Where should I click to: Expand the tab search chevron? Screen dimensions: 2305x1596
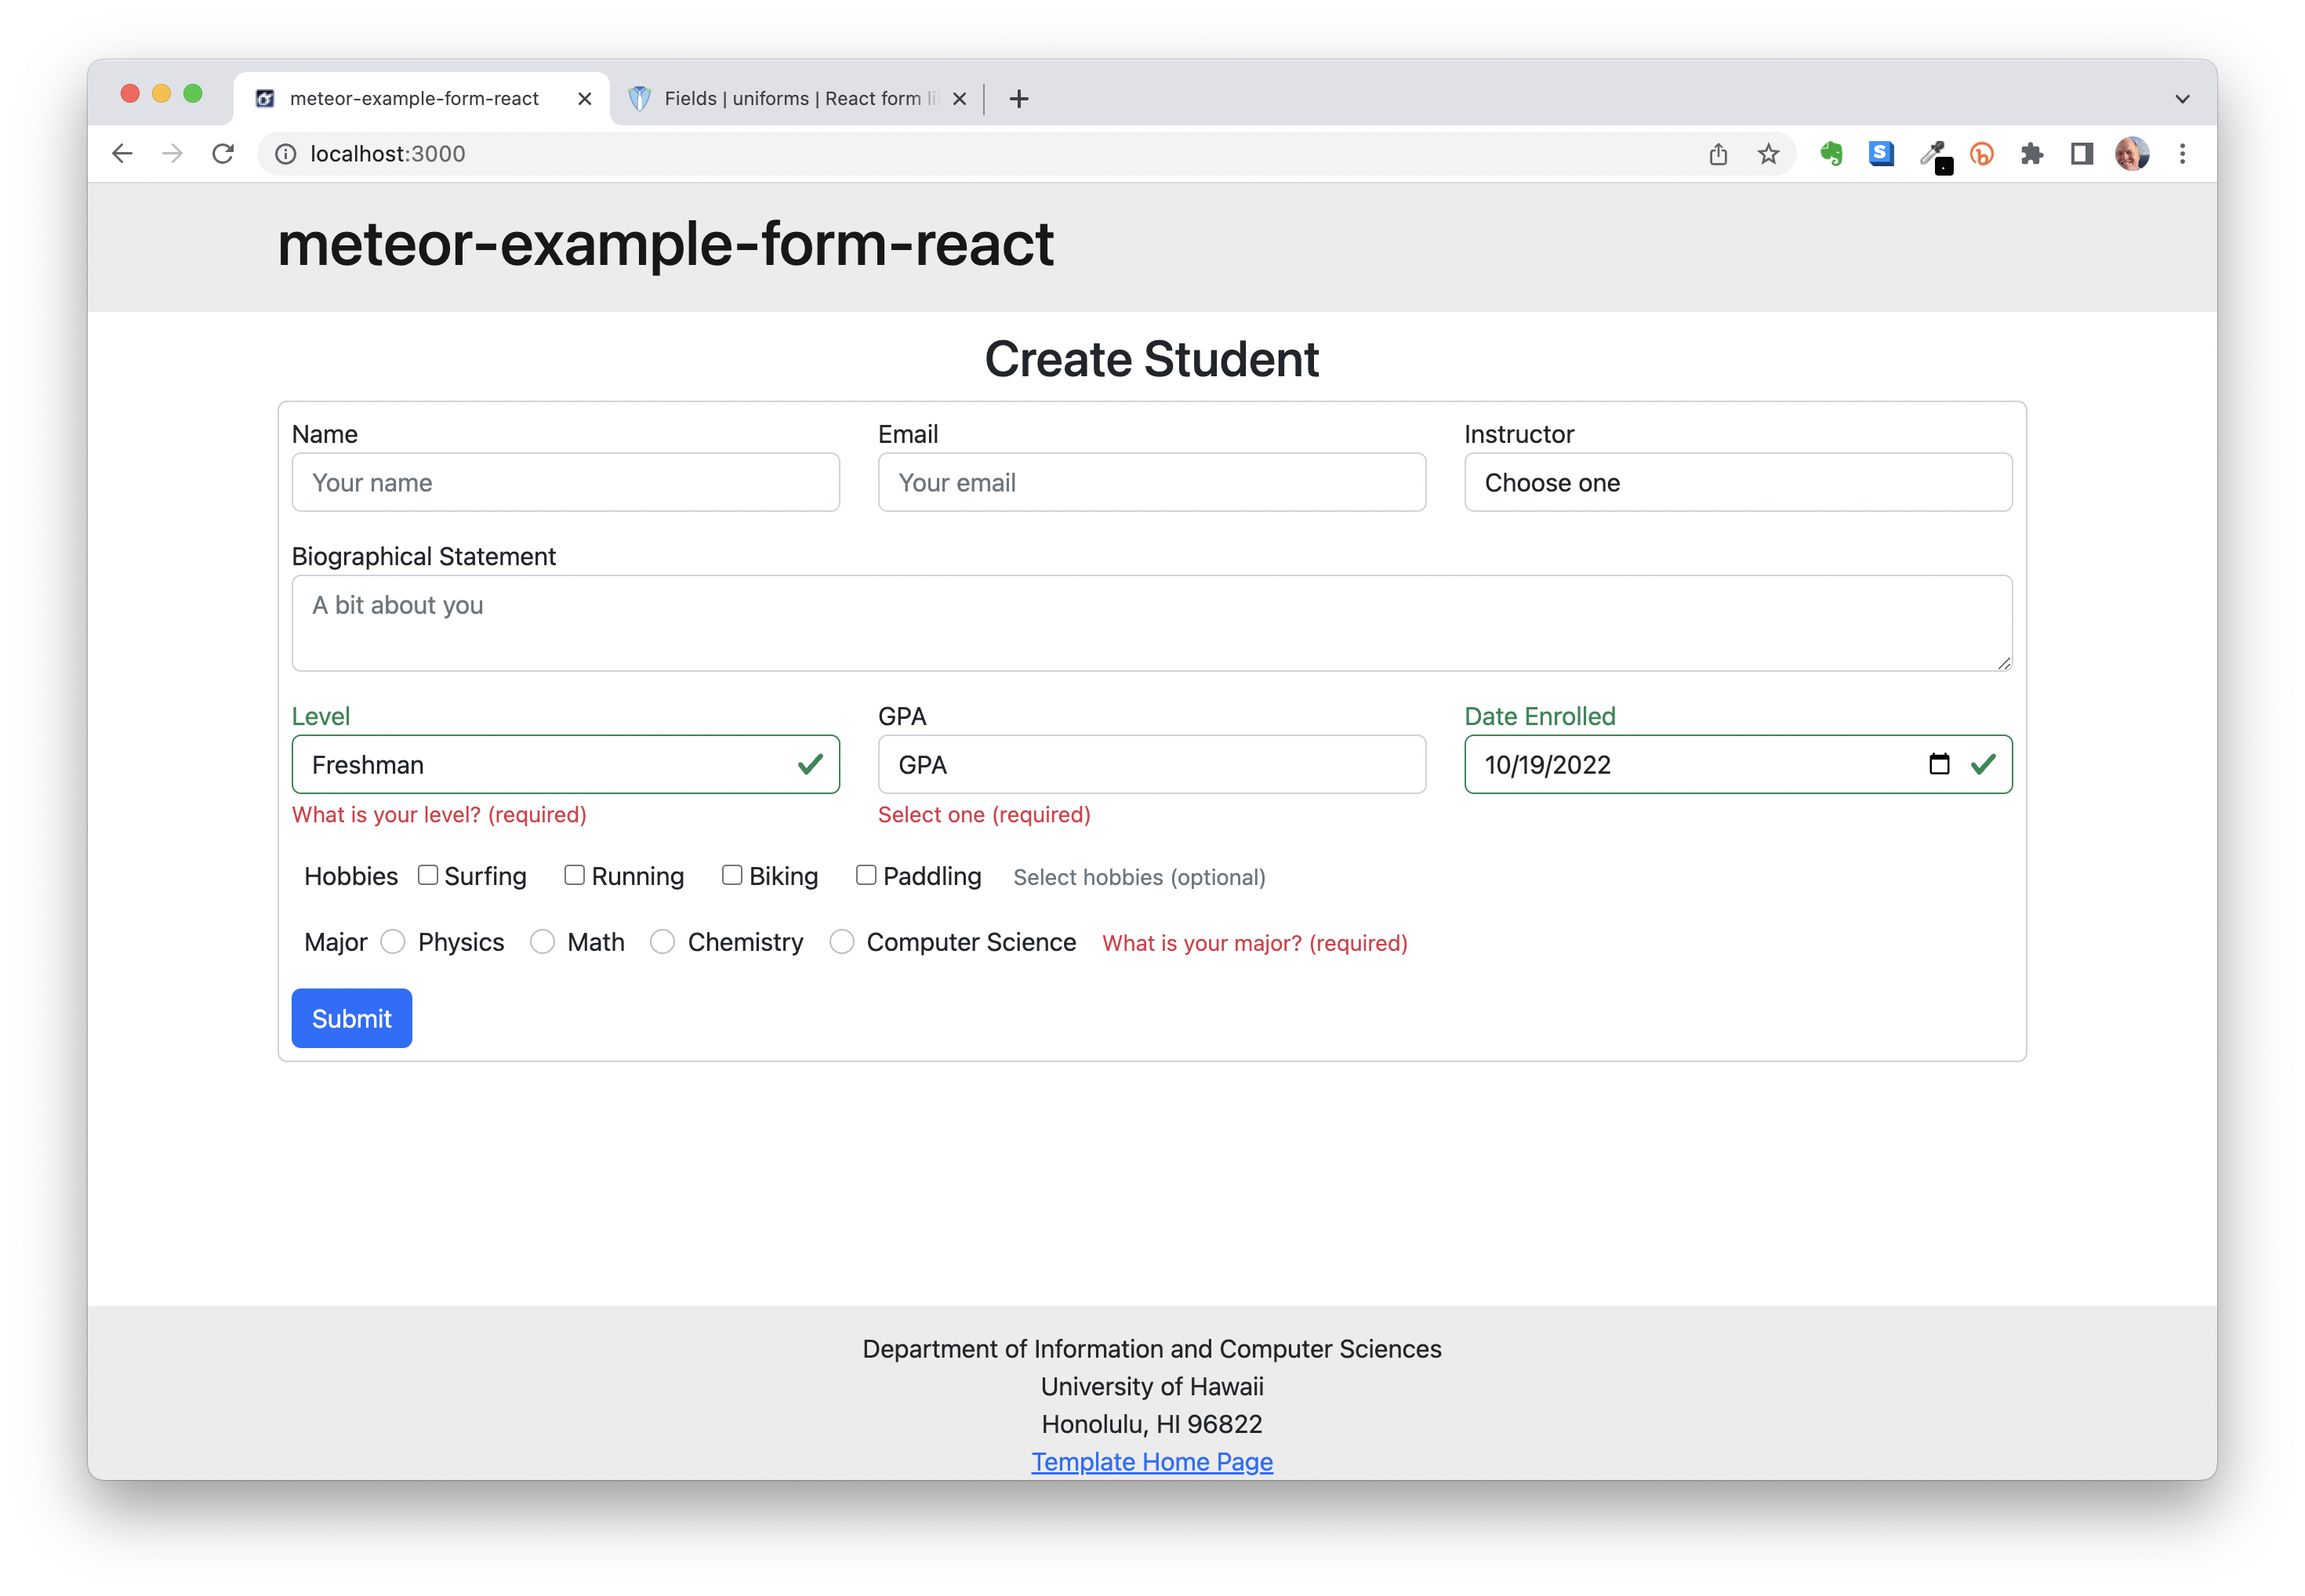[2182, 99]
